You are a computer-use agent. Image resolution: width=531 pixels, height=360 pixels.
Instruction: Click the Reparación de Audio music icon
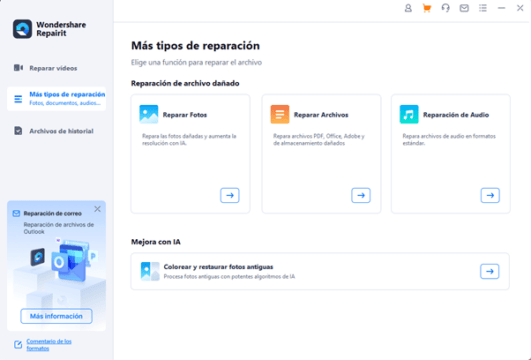click(409, 114)
